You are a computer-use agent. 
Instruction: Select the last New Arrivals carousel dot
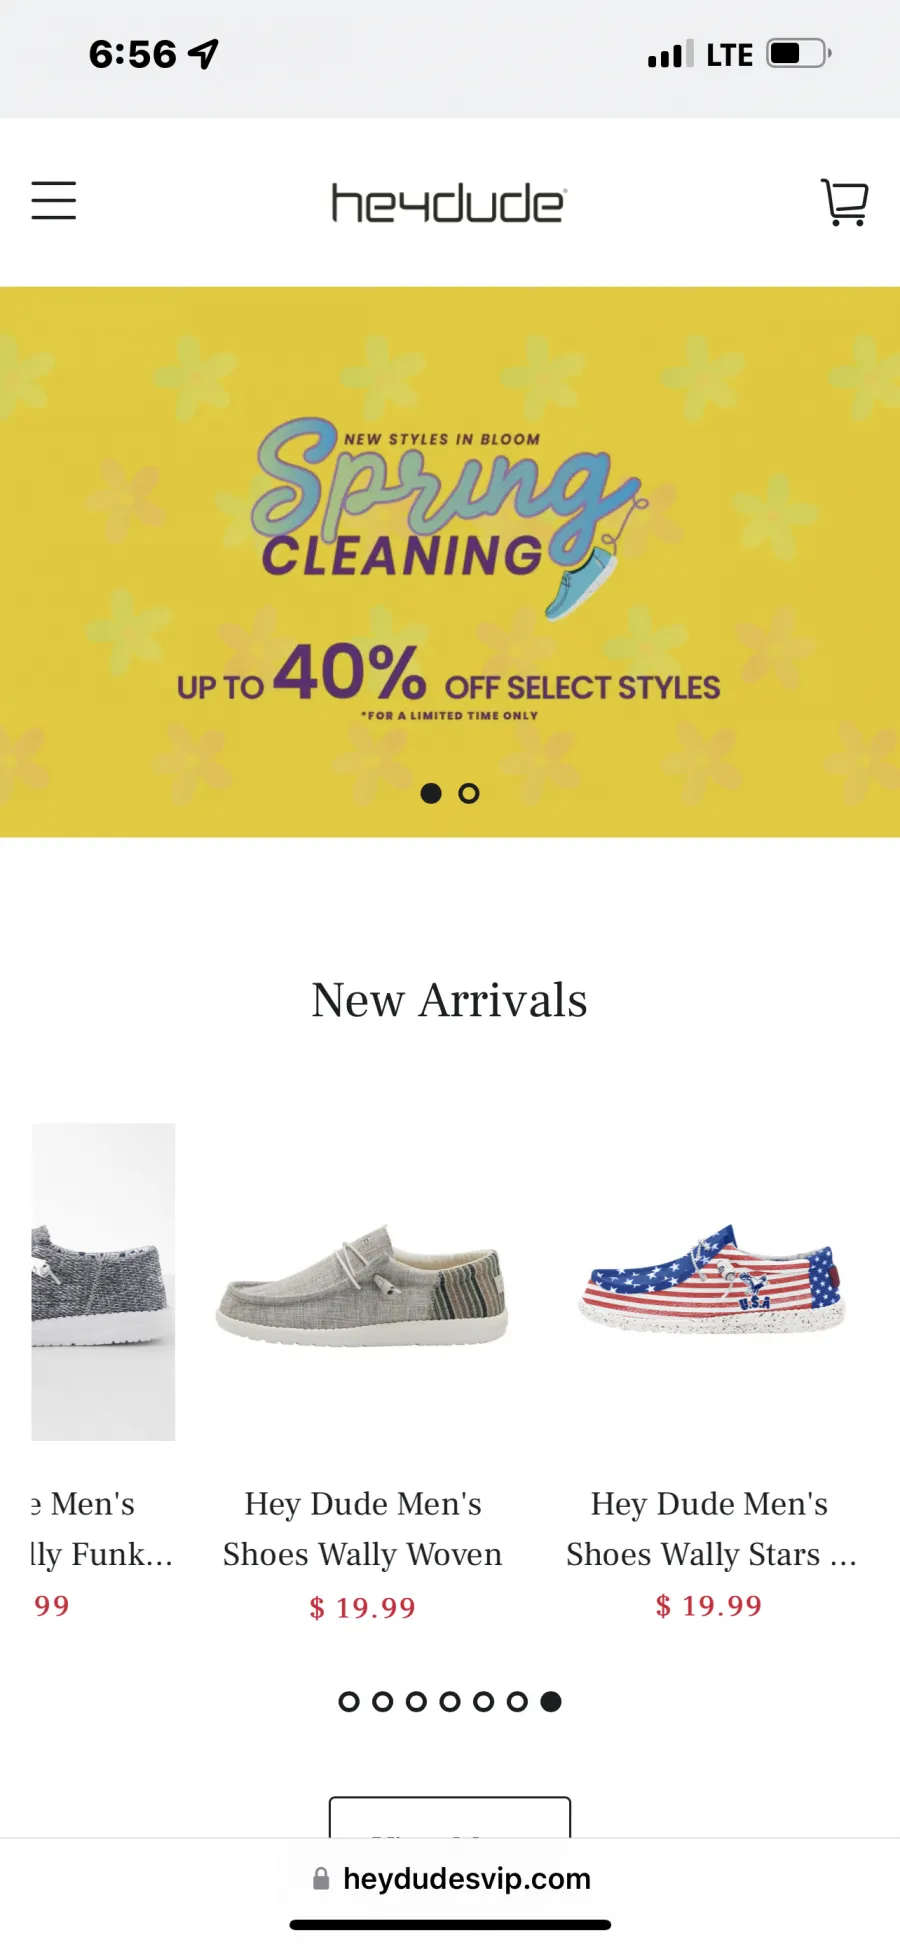[551, 1701]
